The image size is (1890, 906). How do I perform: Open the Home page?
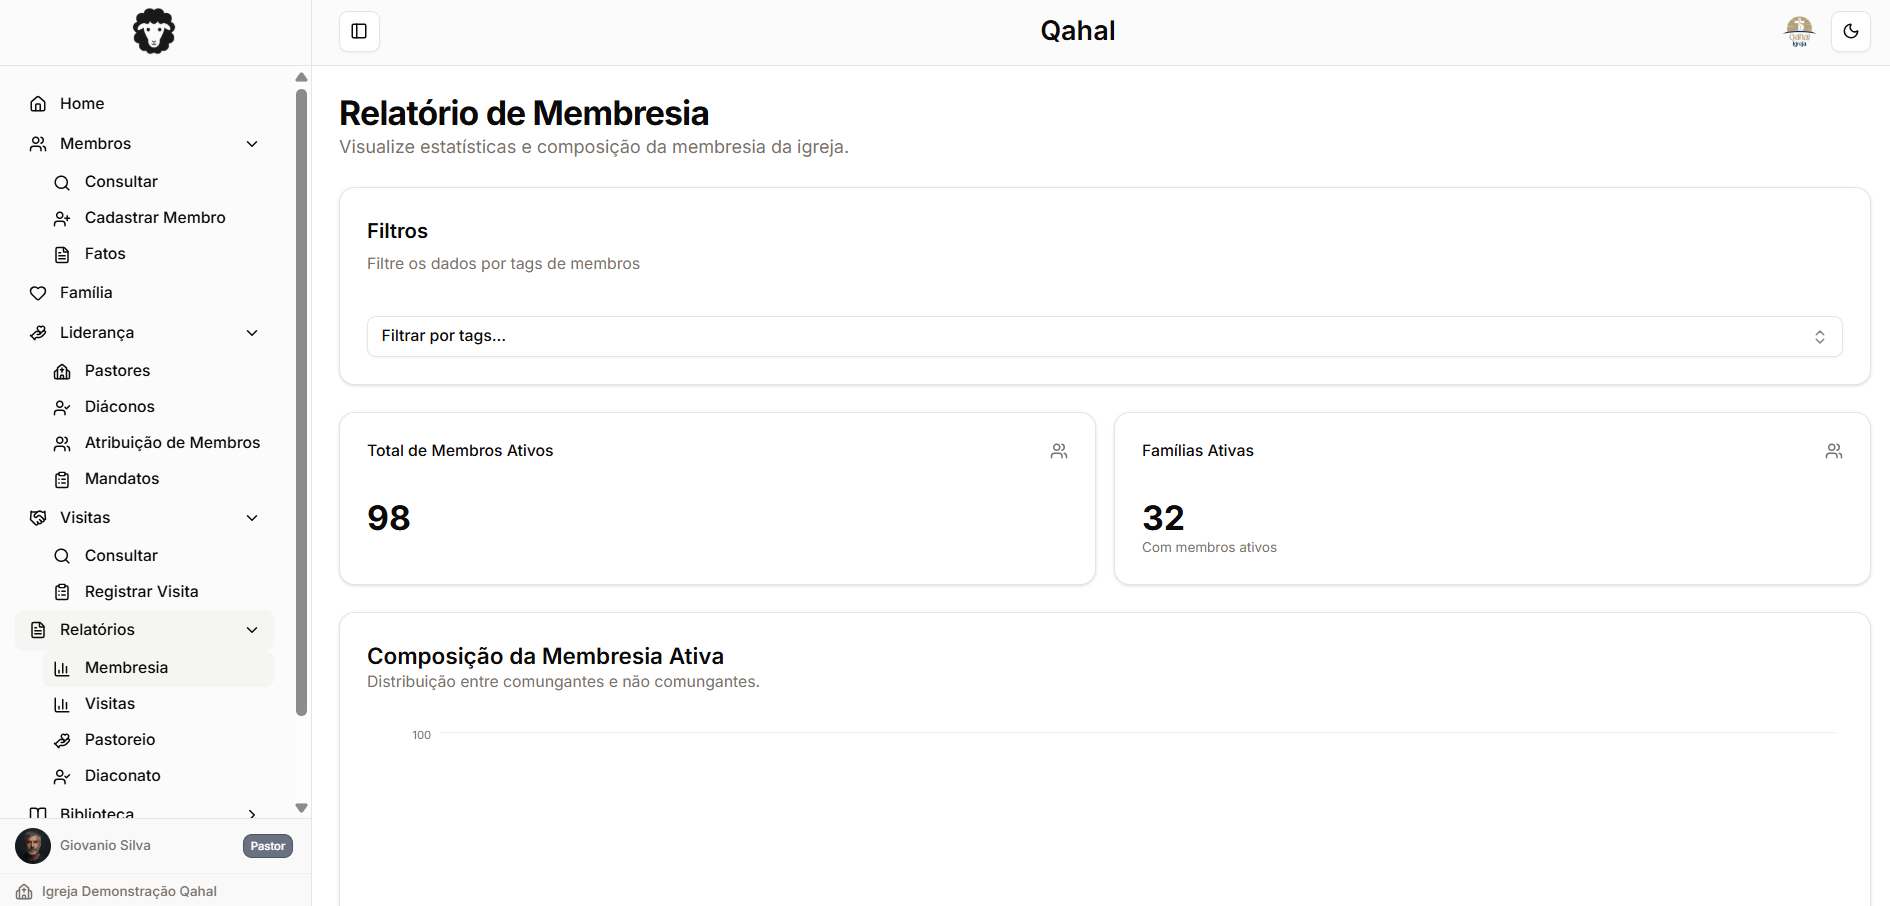(x=82, y=104)
